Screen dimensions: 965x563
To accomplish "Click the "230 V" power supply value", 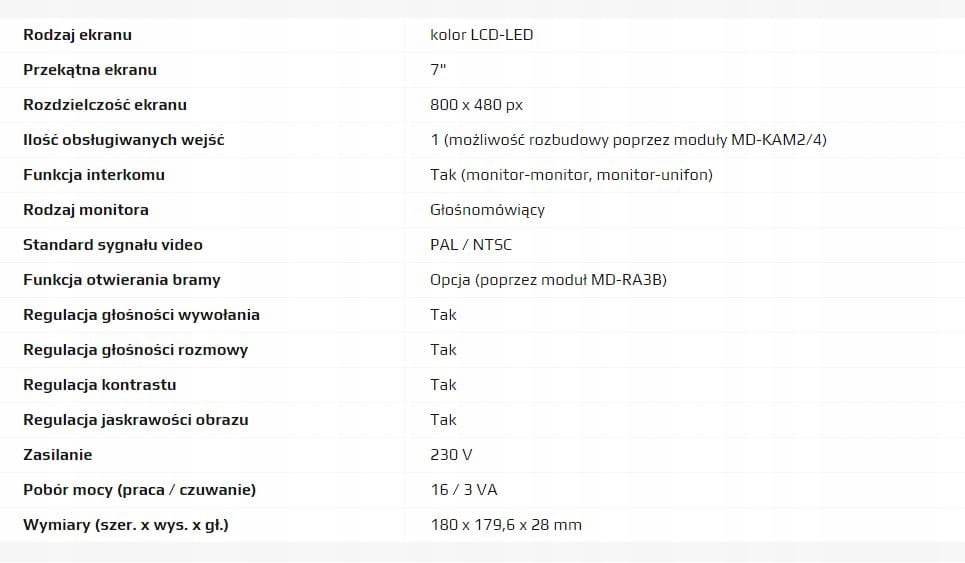I will click(451, 455).
